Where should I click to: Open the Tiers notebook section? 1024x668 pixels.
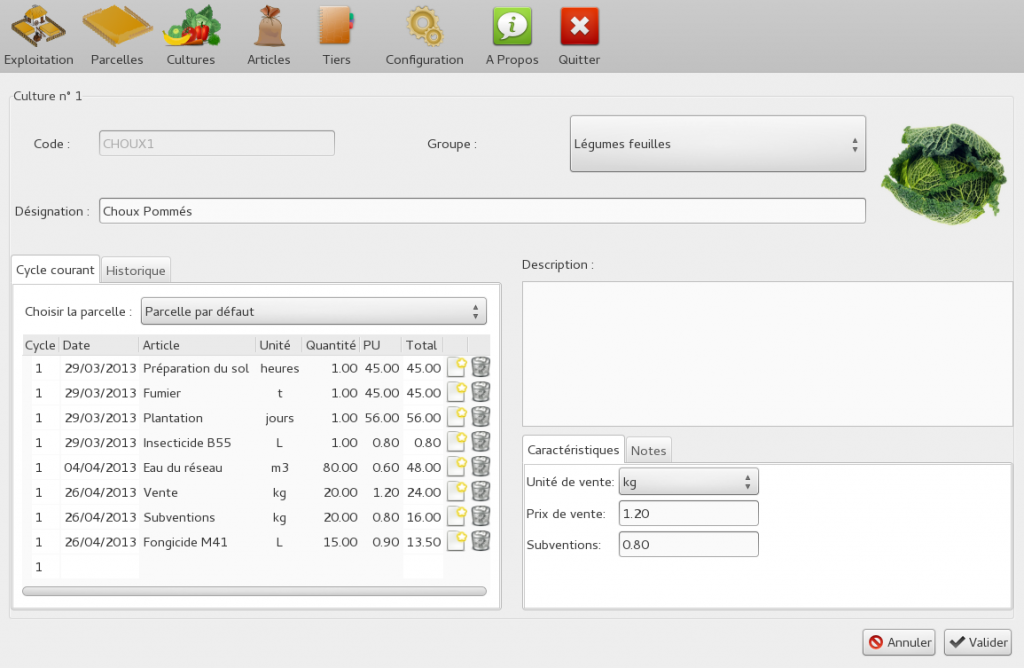tap(336, 35)
